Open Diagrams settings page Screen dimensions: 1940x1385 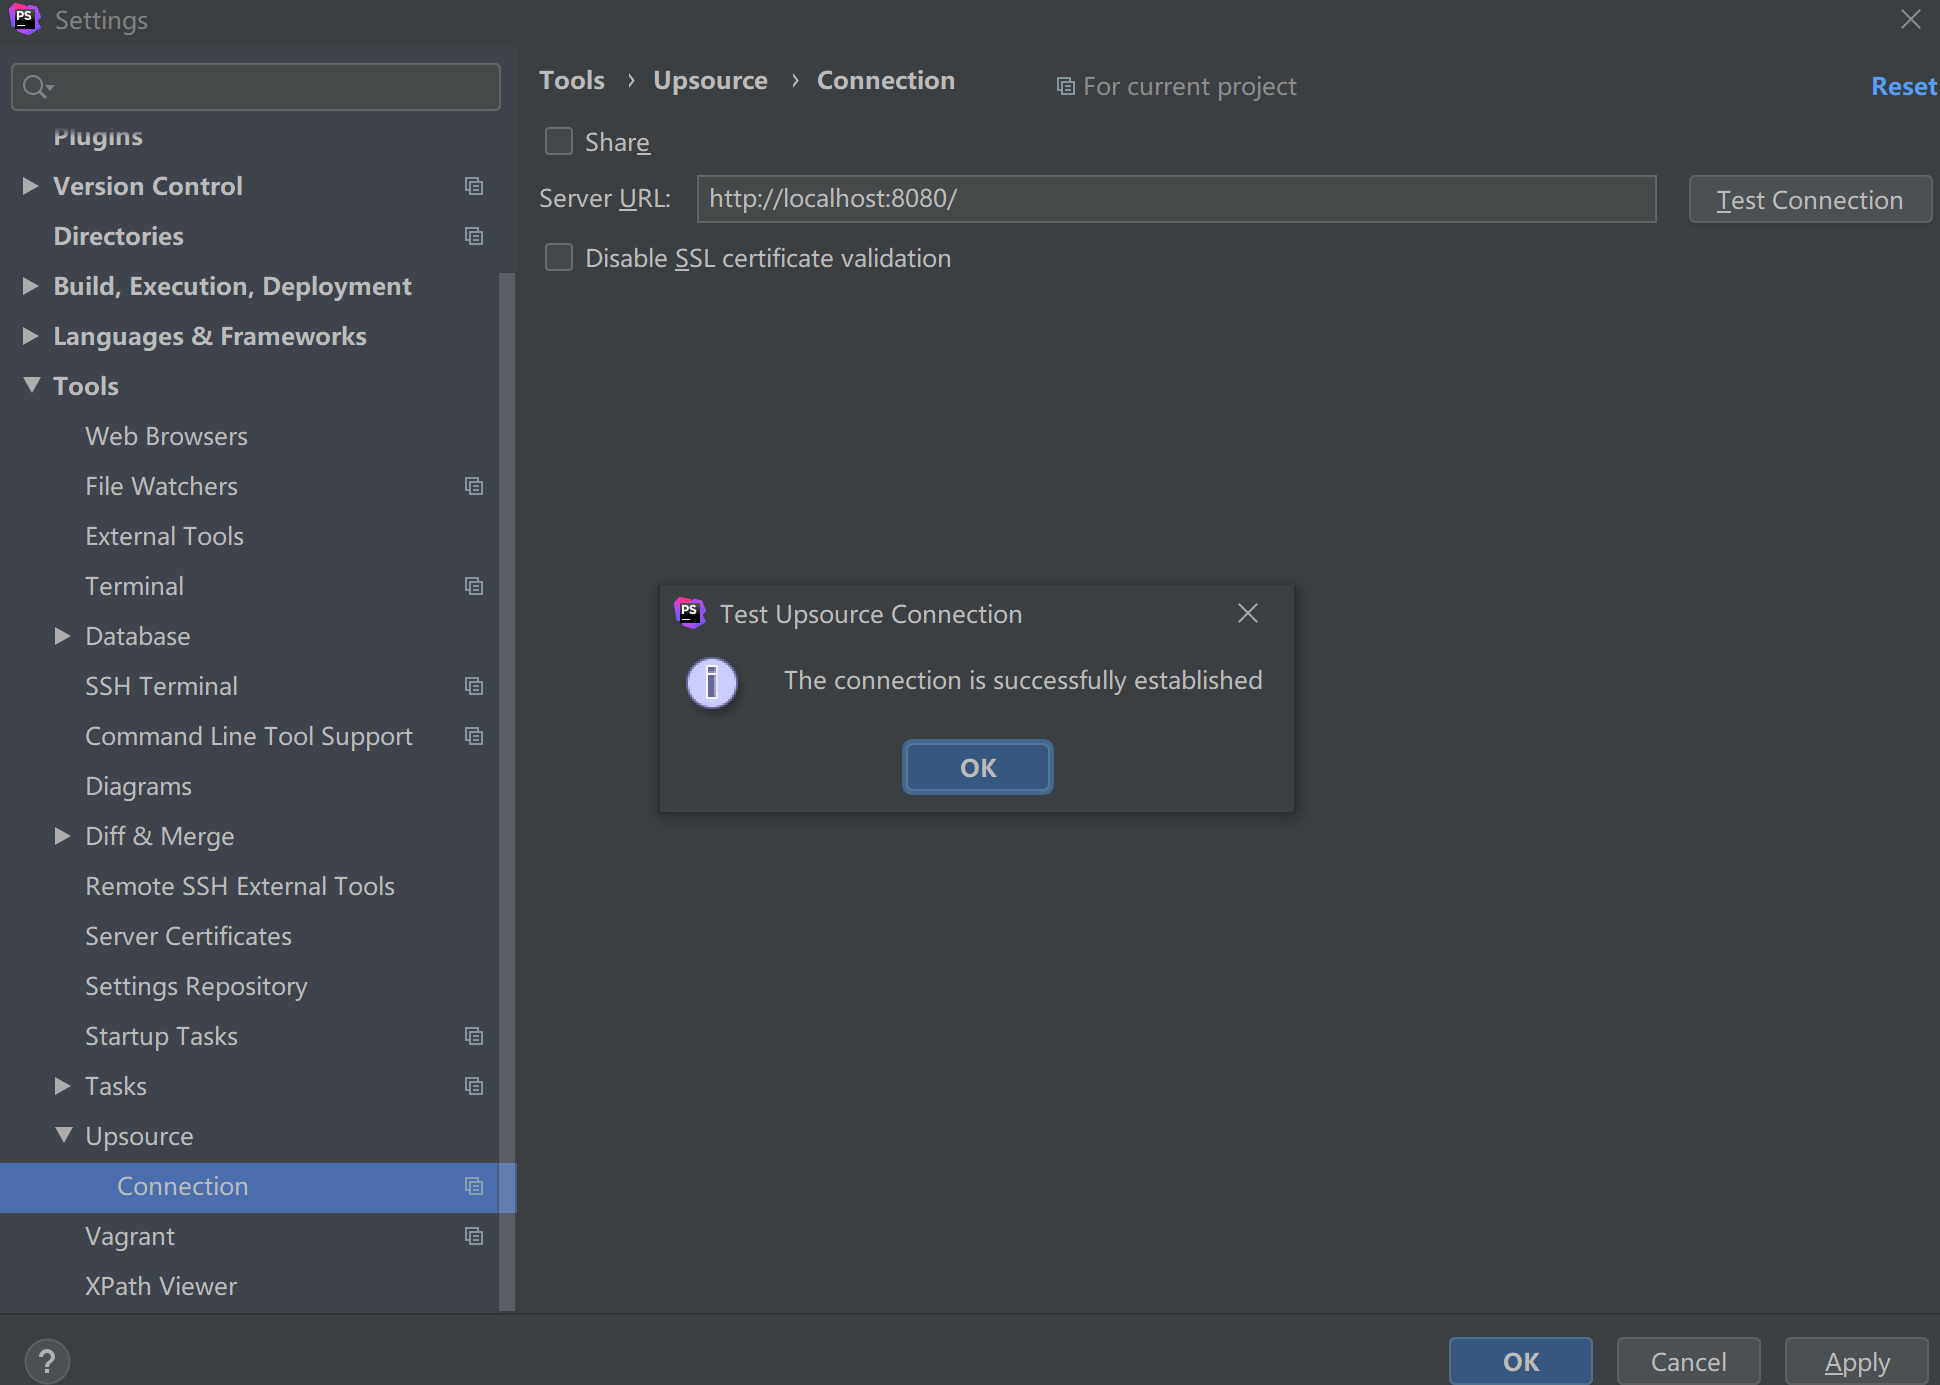pyautogui.click(x=138, y=786)
